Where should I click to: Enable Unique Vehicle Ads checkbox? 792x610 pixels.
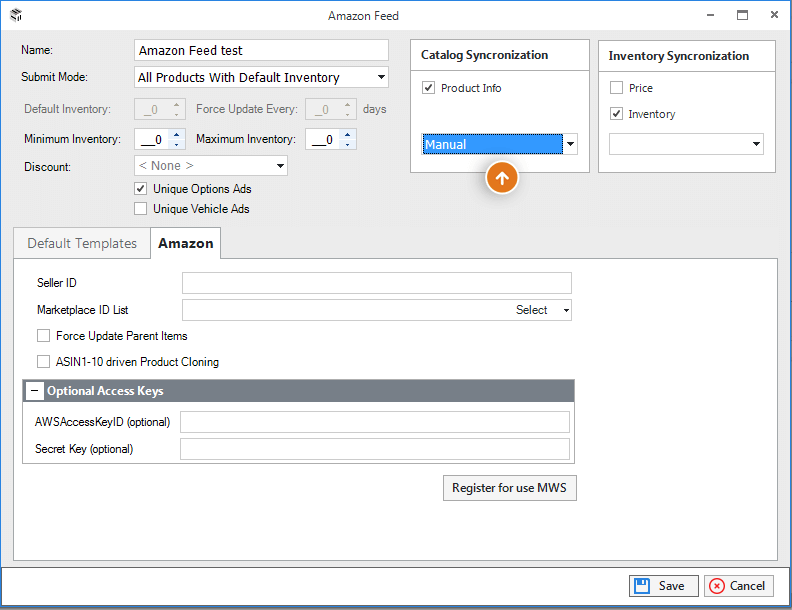[x=140, y=209]
